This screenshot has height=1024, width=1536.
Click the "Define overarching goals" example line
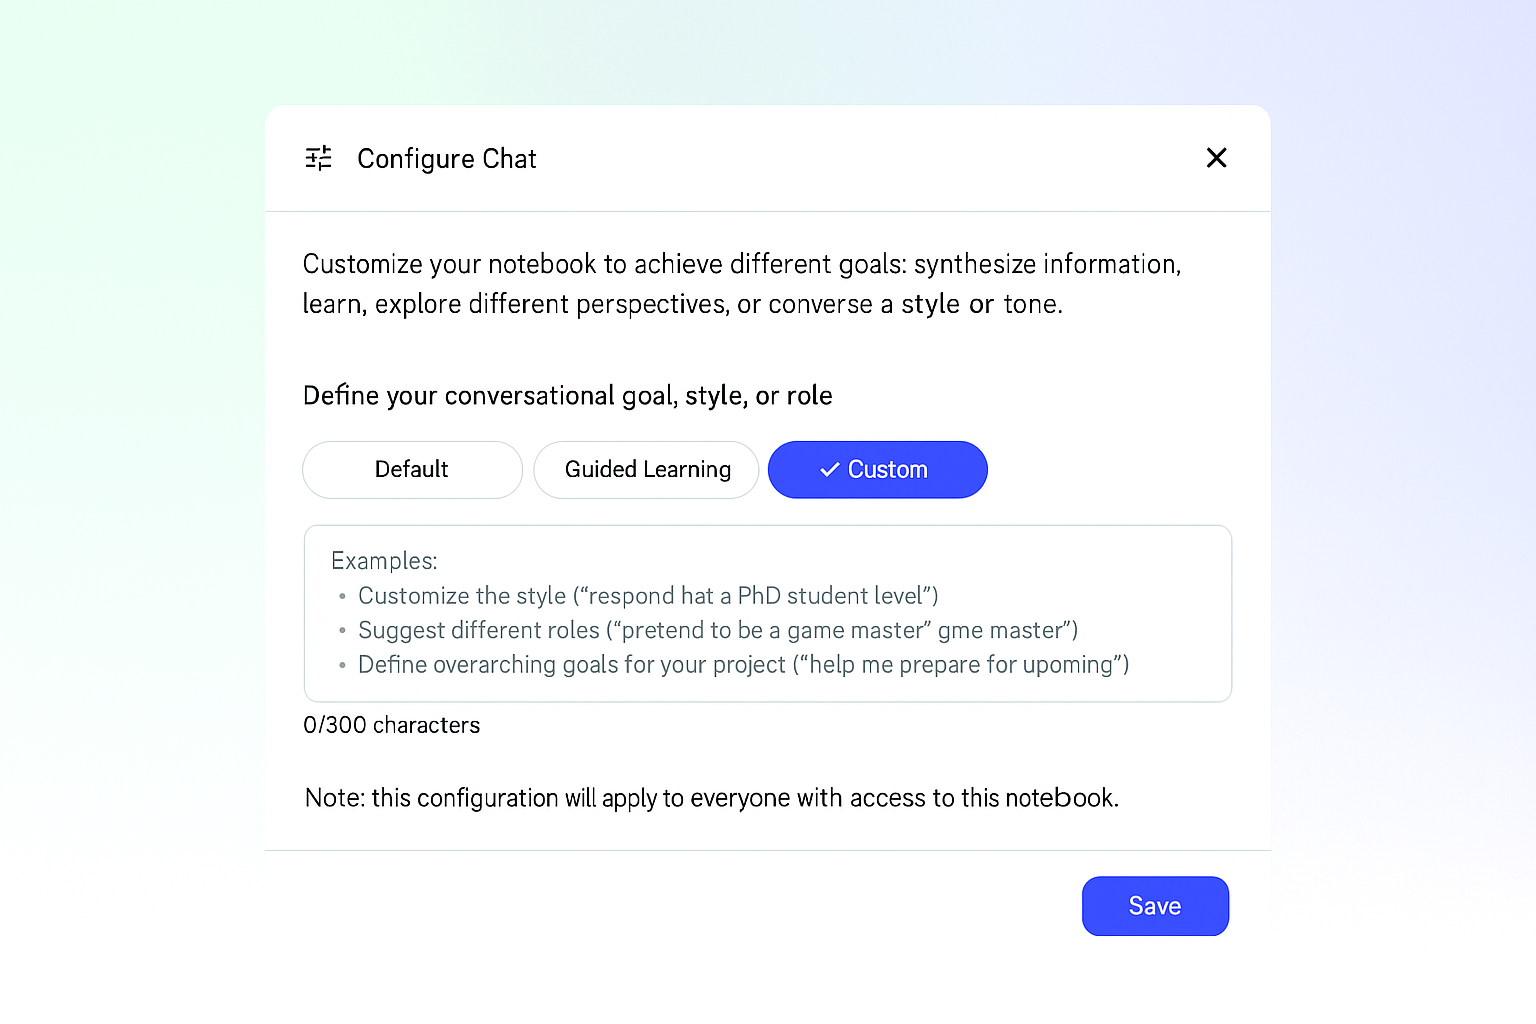pos(743,665)
